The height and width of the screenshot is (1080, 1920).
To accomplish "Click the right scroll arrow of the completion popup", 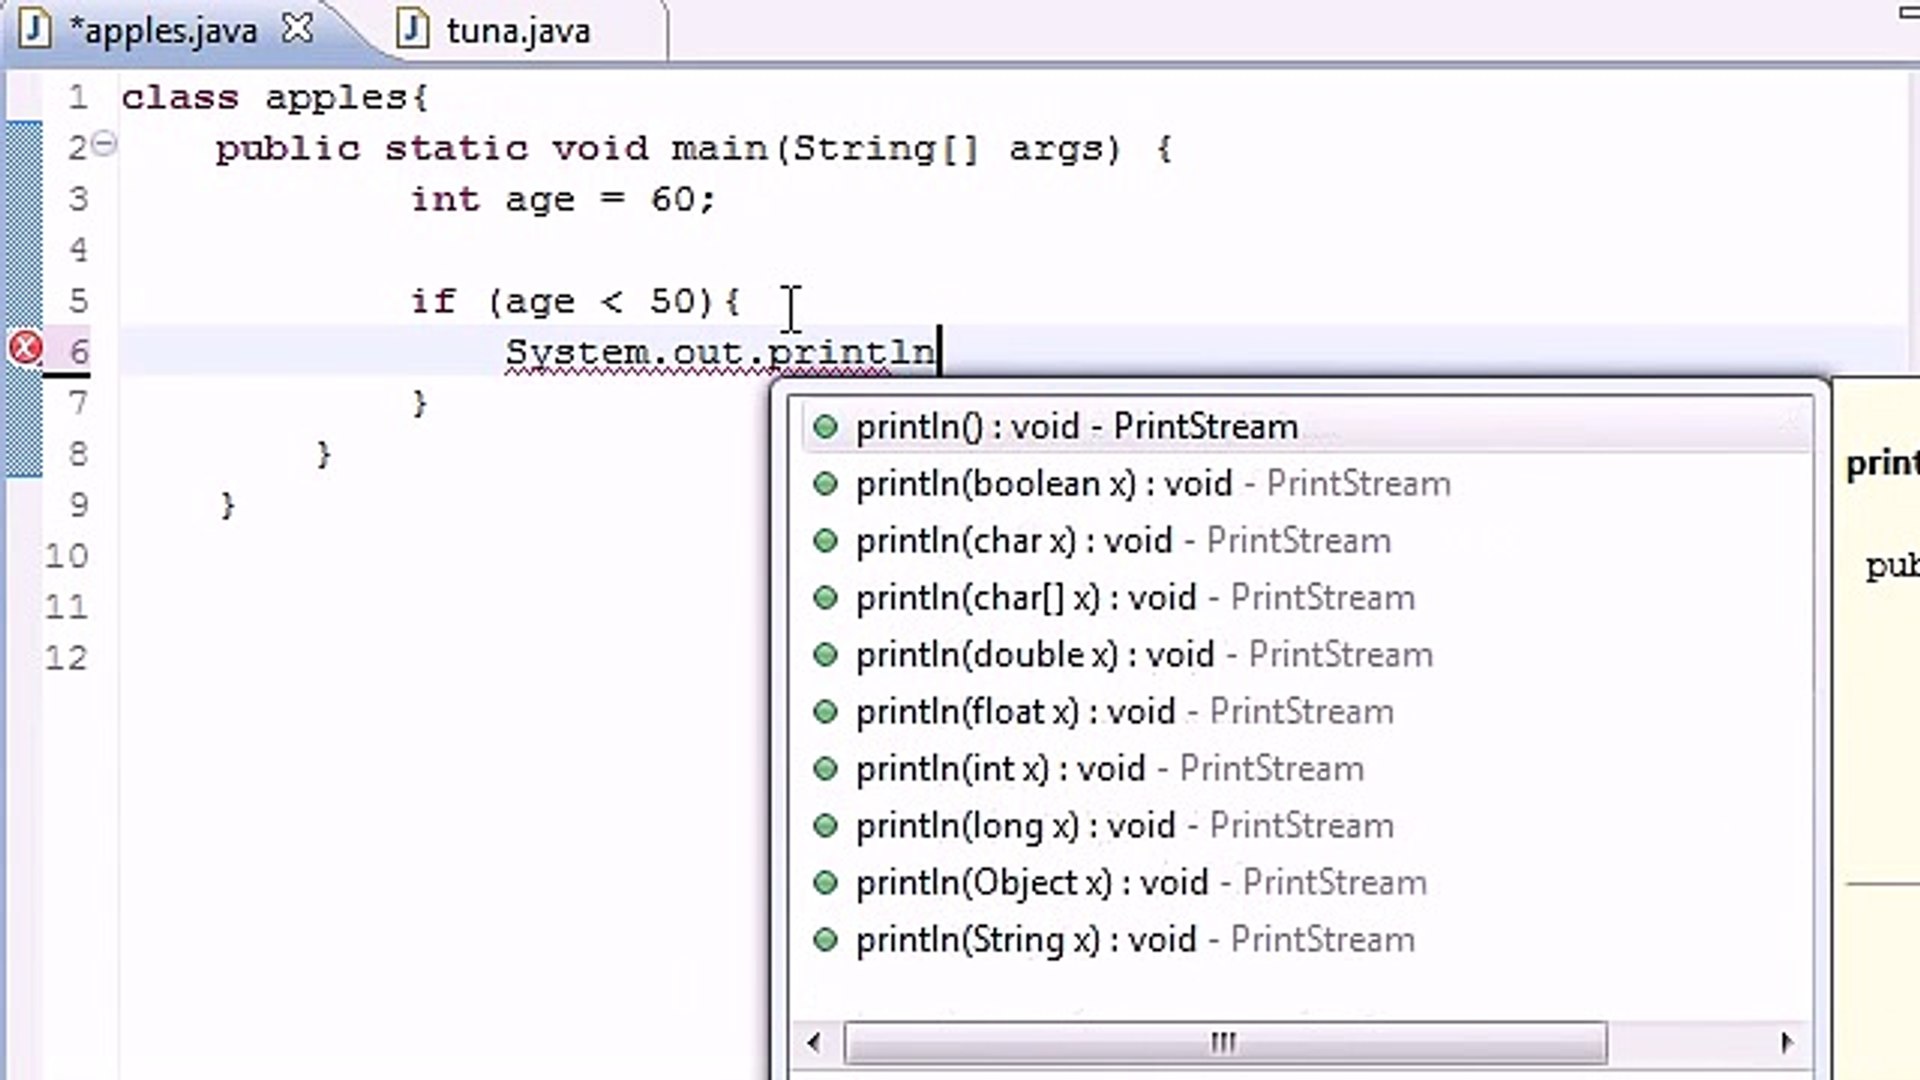I will tap(1789, 1042).
